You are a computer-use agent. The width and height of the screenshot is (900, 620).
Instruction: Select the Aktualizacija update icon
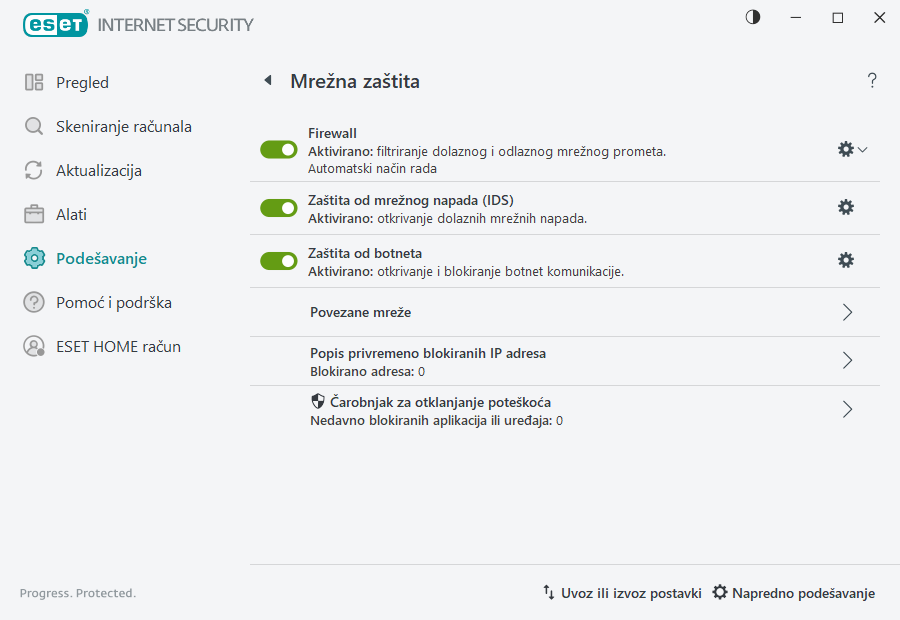point(34,170)
